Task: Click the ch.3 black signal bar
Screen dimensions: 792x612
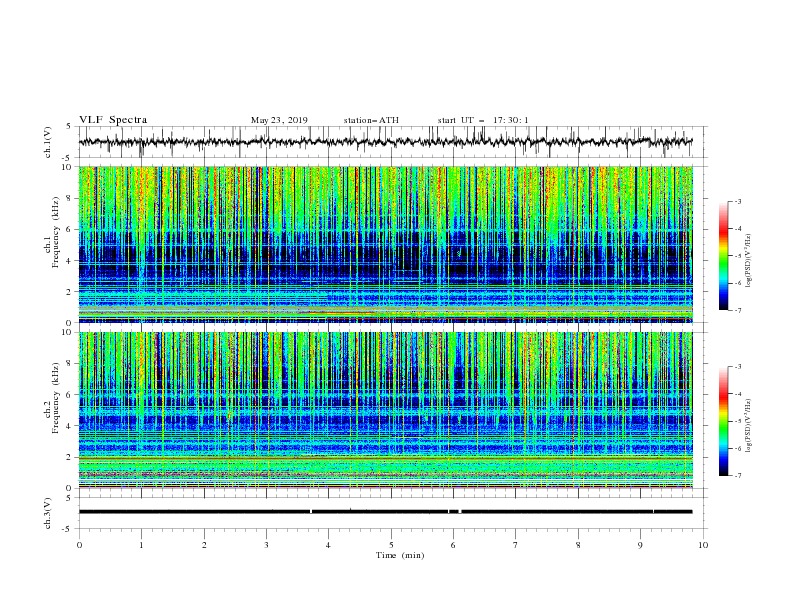Action: pos(385,512)
